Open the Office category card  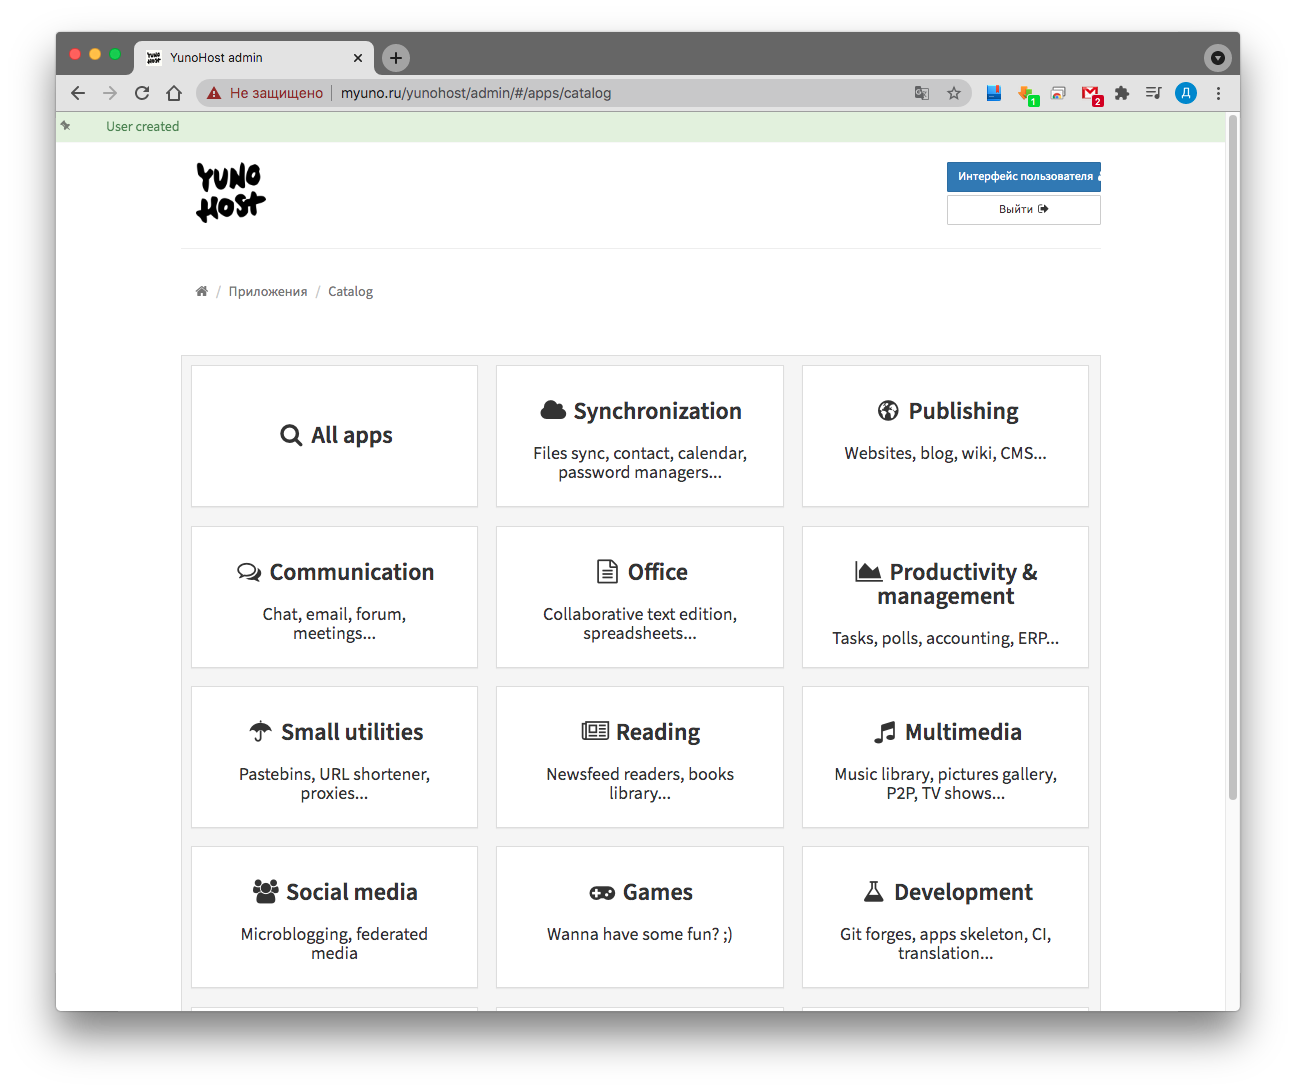(640, 597)
